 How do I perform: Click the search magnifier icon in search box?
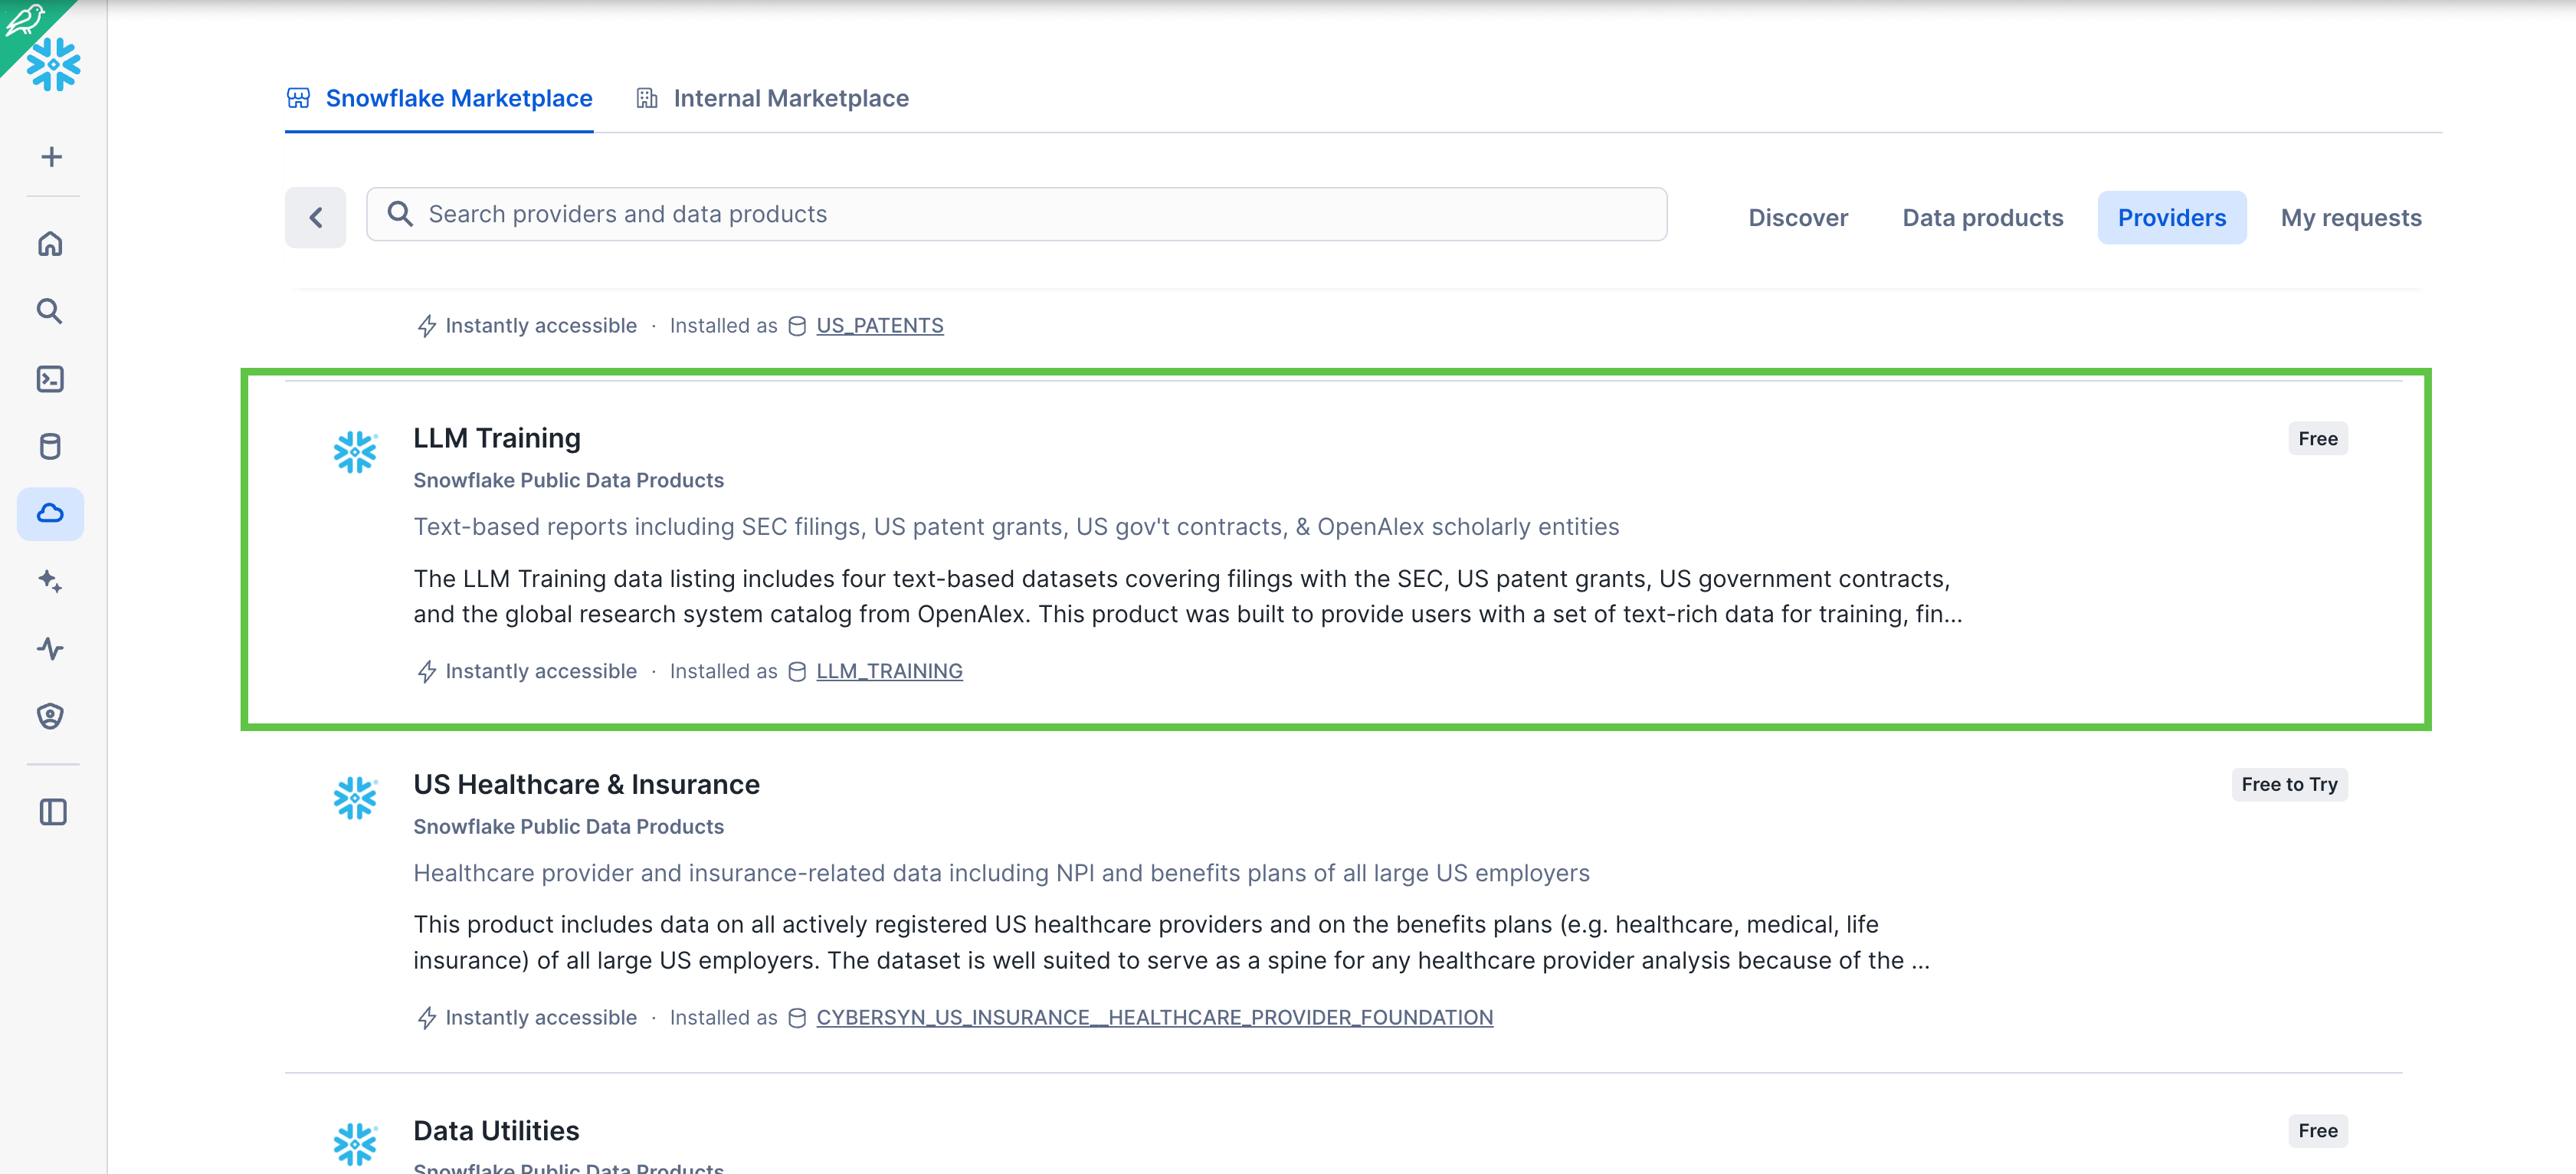[400, 214]
